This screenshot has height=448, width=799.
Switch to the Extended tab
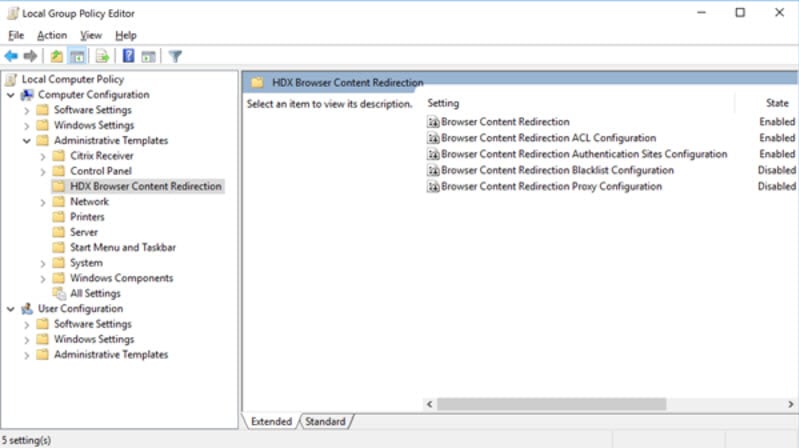(x=271, y=421)
